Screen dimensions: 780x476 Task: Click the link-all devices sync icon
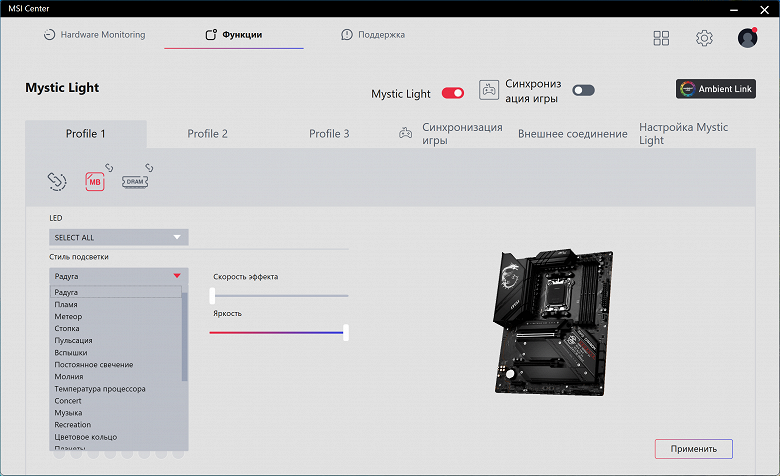[57, 180]
